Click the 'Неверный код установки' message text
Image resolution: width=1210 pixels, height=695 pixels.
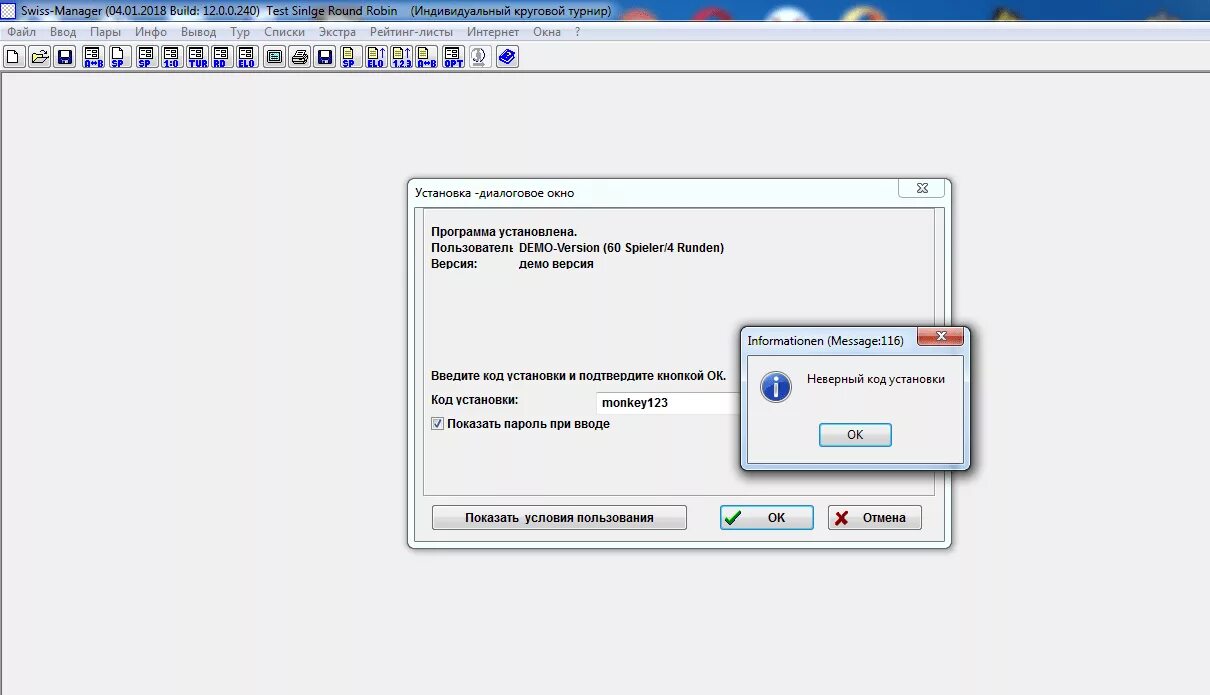[x=876, y=379]
